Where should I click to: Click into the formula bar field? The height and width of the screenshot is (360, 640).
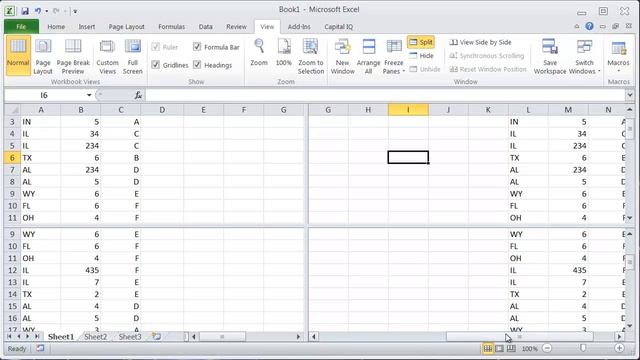click(385, 95)
